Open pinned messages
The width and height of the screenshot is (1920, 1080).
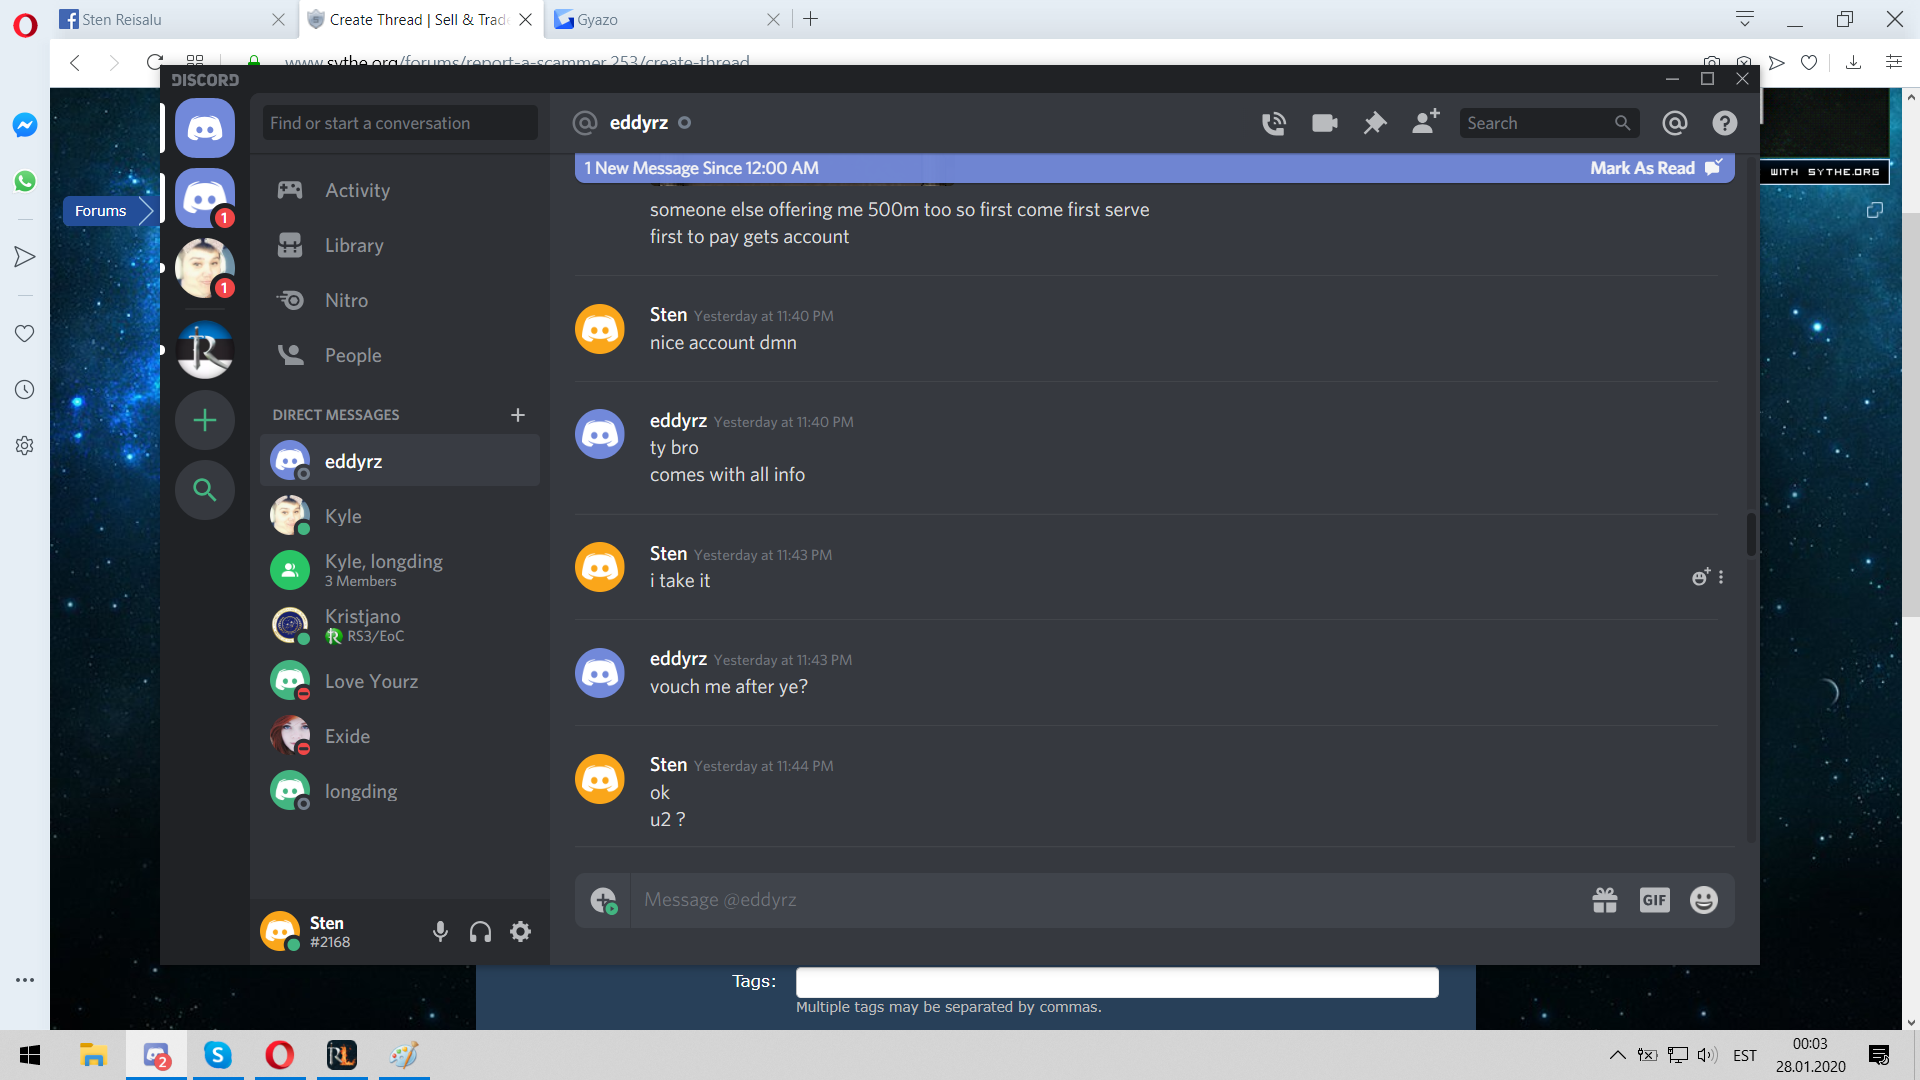1375,123
